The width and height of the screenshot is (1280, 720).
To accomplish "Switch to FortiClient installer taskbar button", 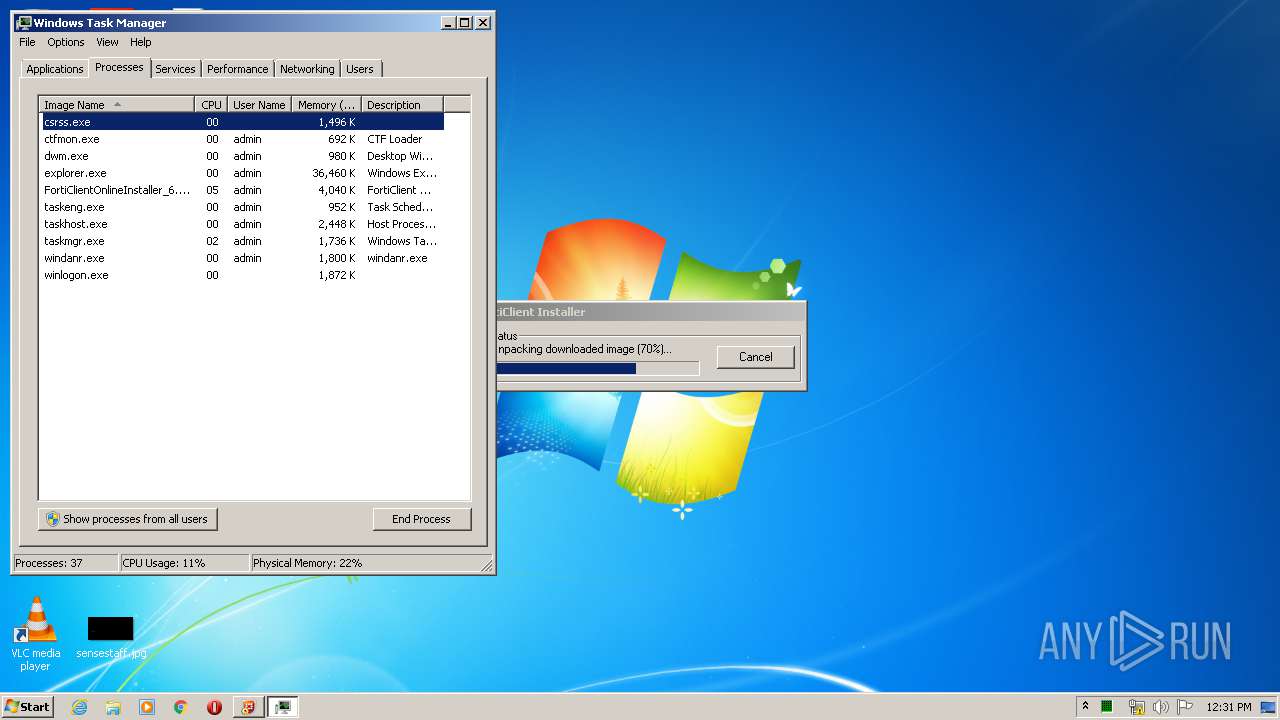I will coord(248,707).
